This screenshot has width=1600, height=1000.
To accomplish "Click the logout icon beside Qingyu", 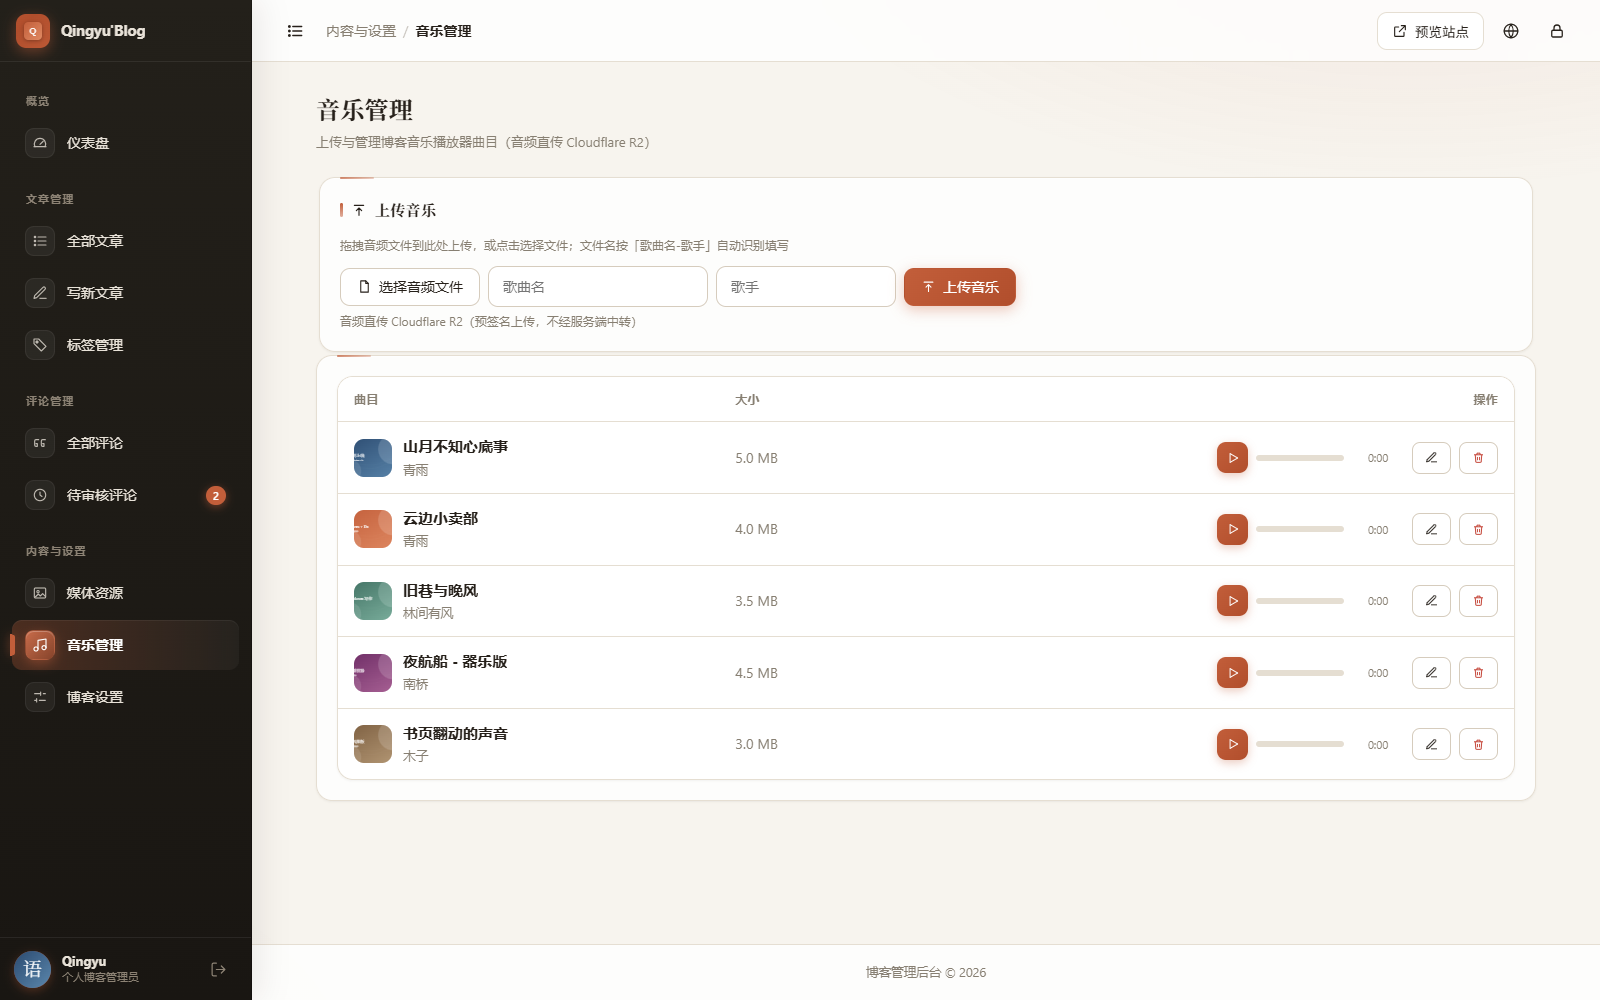I will click(218, 969).
